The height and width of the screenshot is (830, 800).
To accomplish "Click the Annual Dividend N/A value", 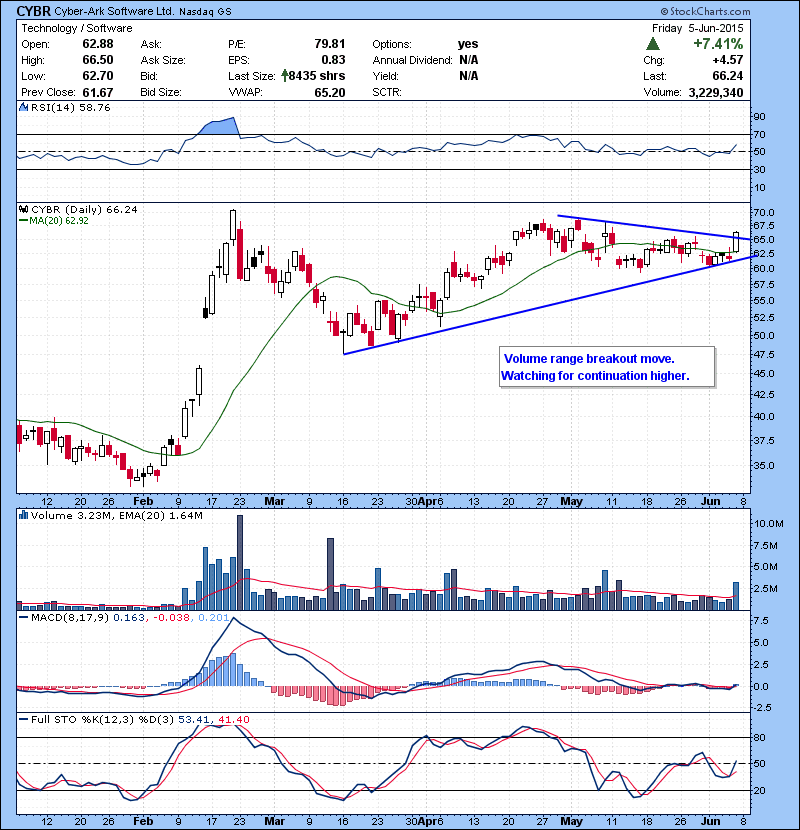I will (x=469, y=60).
